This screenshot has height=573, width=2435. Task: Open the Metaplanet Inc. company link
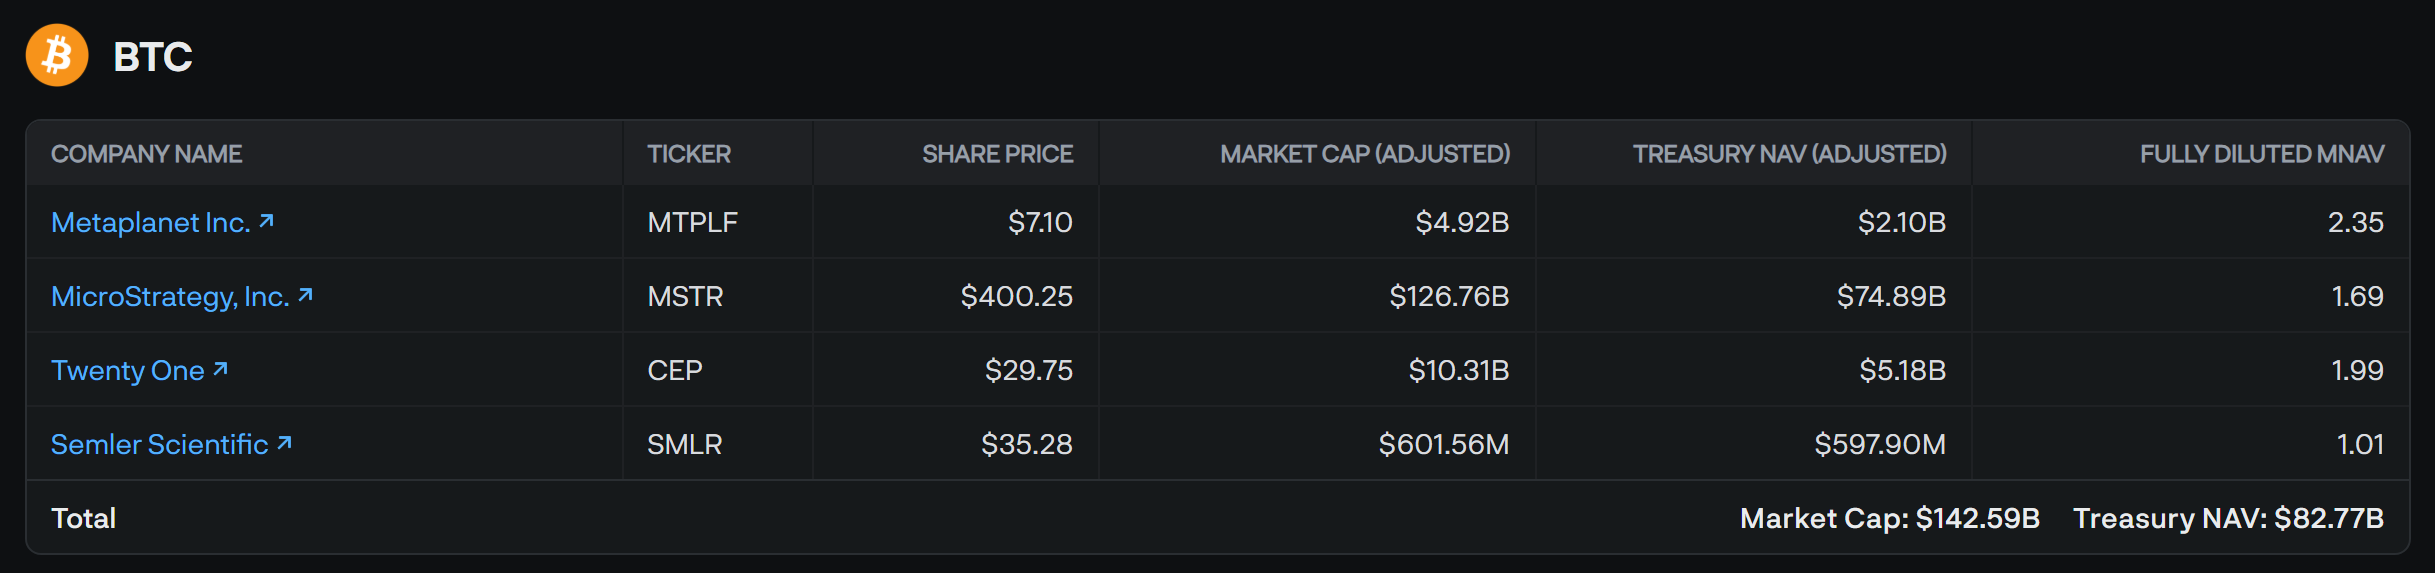[150, 222]
